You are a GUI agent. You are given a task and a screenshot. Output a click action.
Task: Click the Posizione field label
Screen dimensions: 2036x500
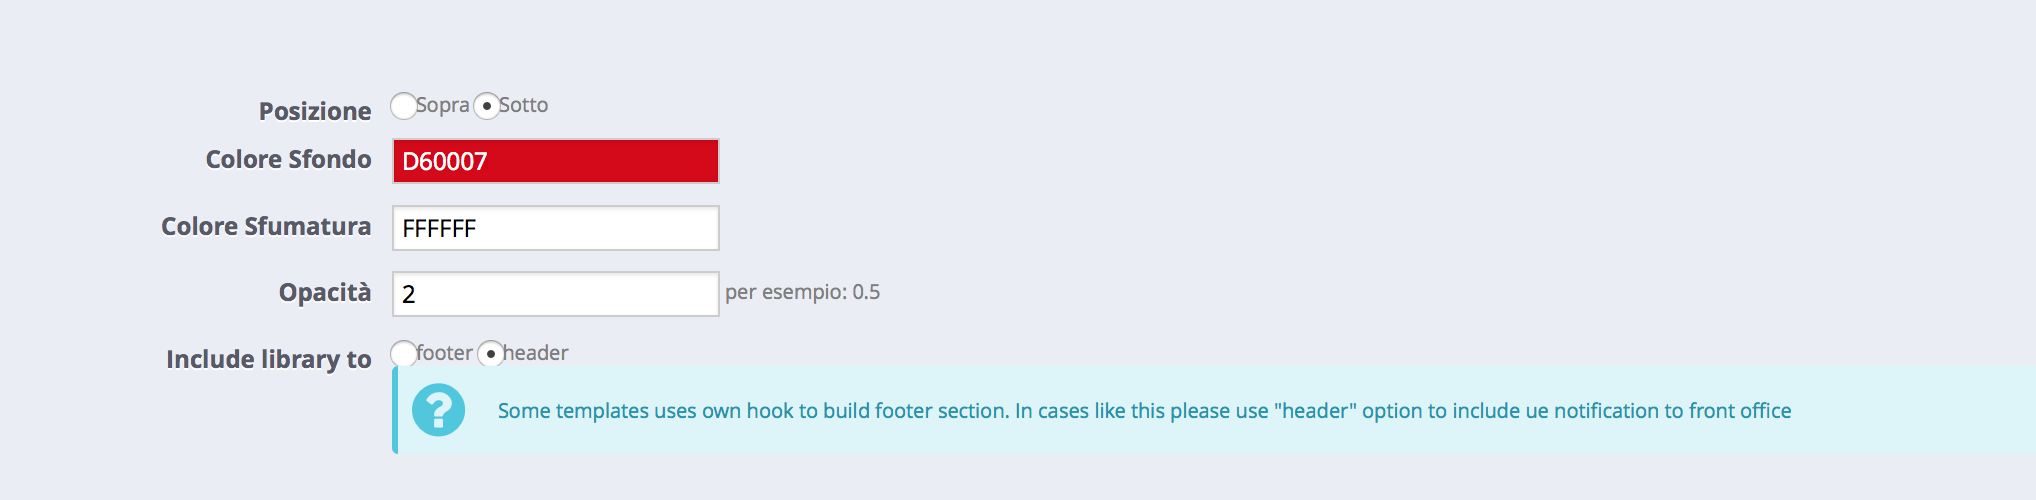315,111
